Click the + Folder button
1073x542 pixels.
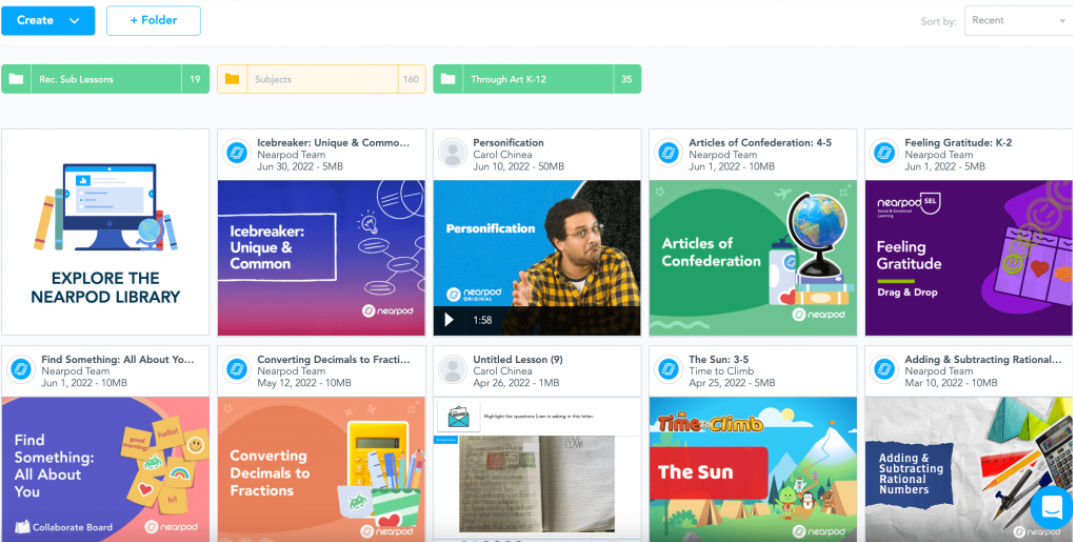pyautogui.click(x=153, y=20)
